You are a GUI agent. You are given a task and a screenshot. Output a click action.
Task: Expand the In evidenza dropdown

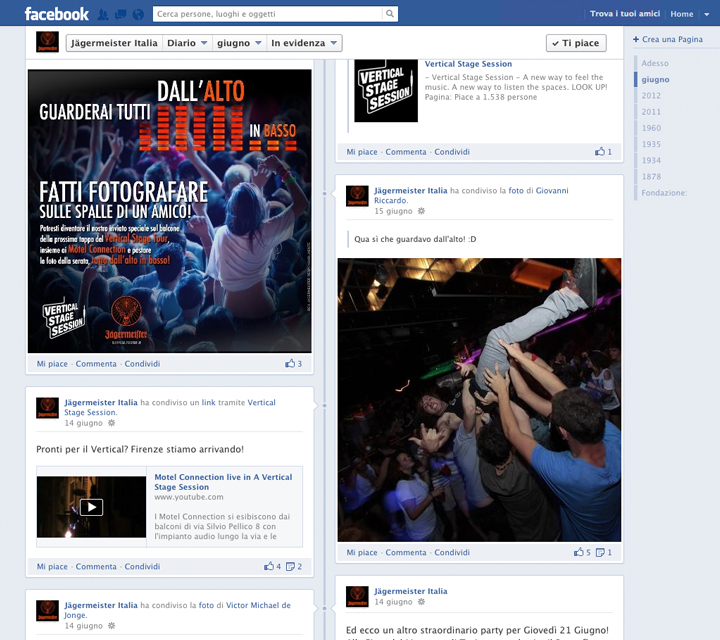(x=304, y=43)
